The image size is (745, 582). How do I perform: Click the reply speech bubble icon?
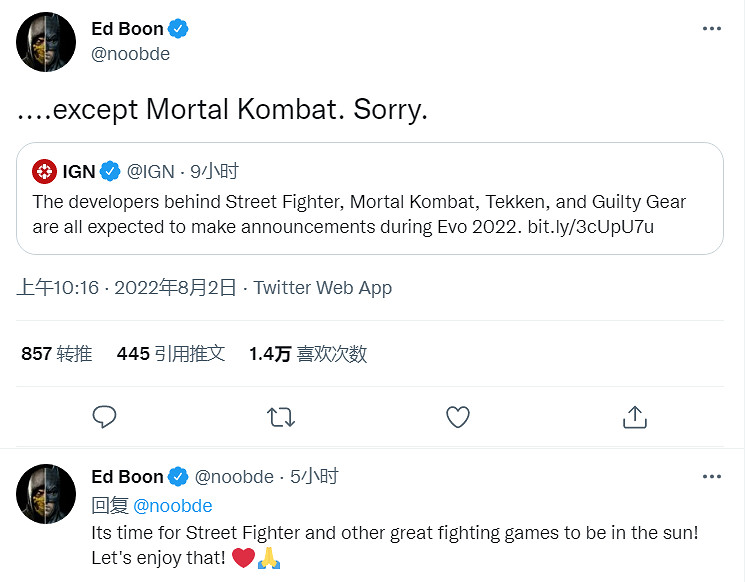pos(104,416)
